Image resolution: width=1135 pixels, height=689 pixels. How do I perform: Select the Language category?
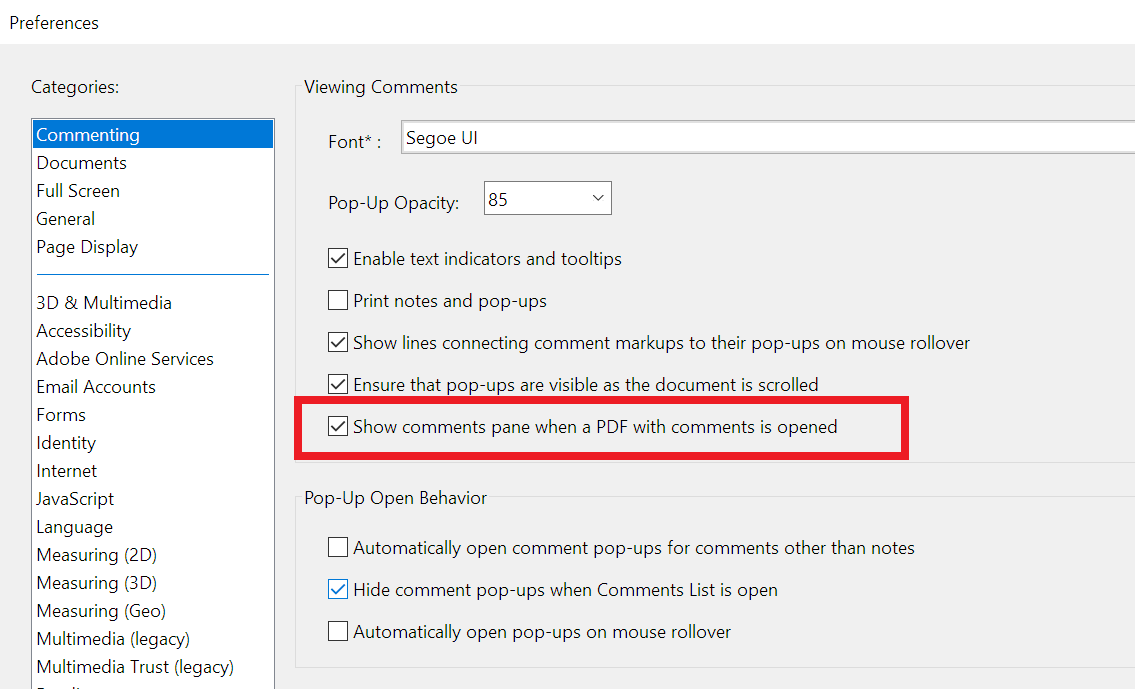pyautogui.click(x=74, y=526)
